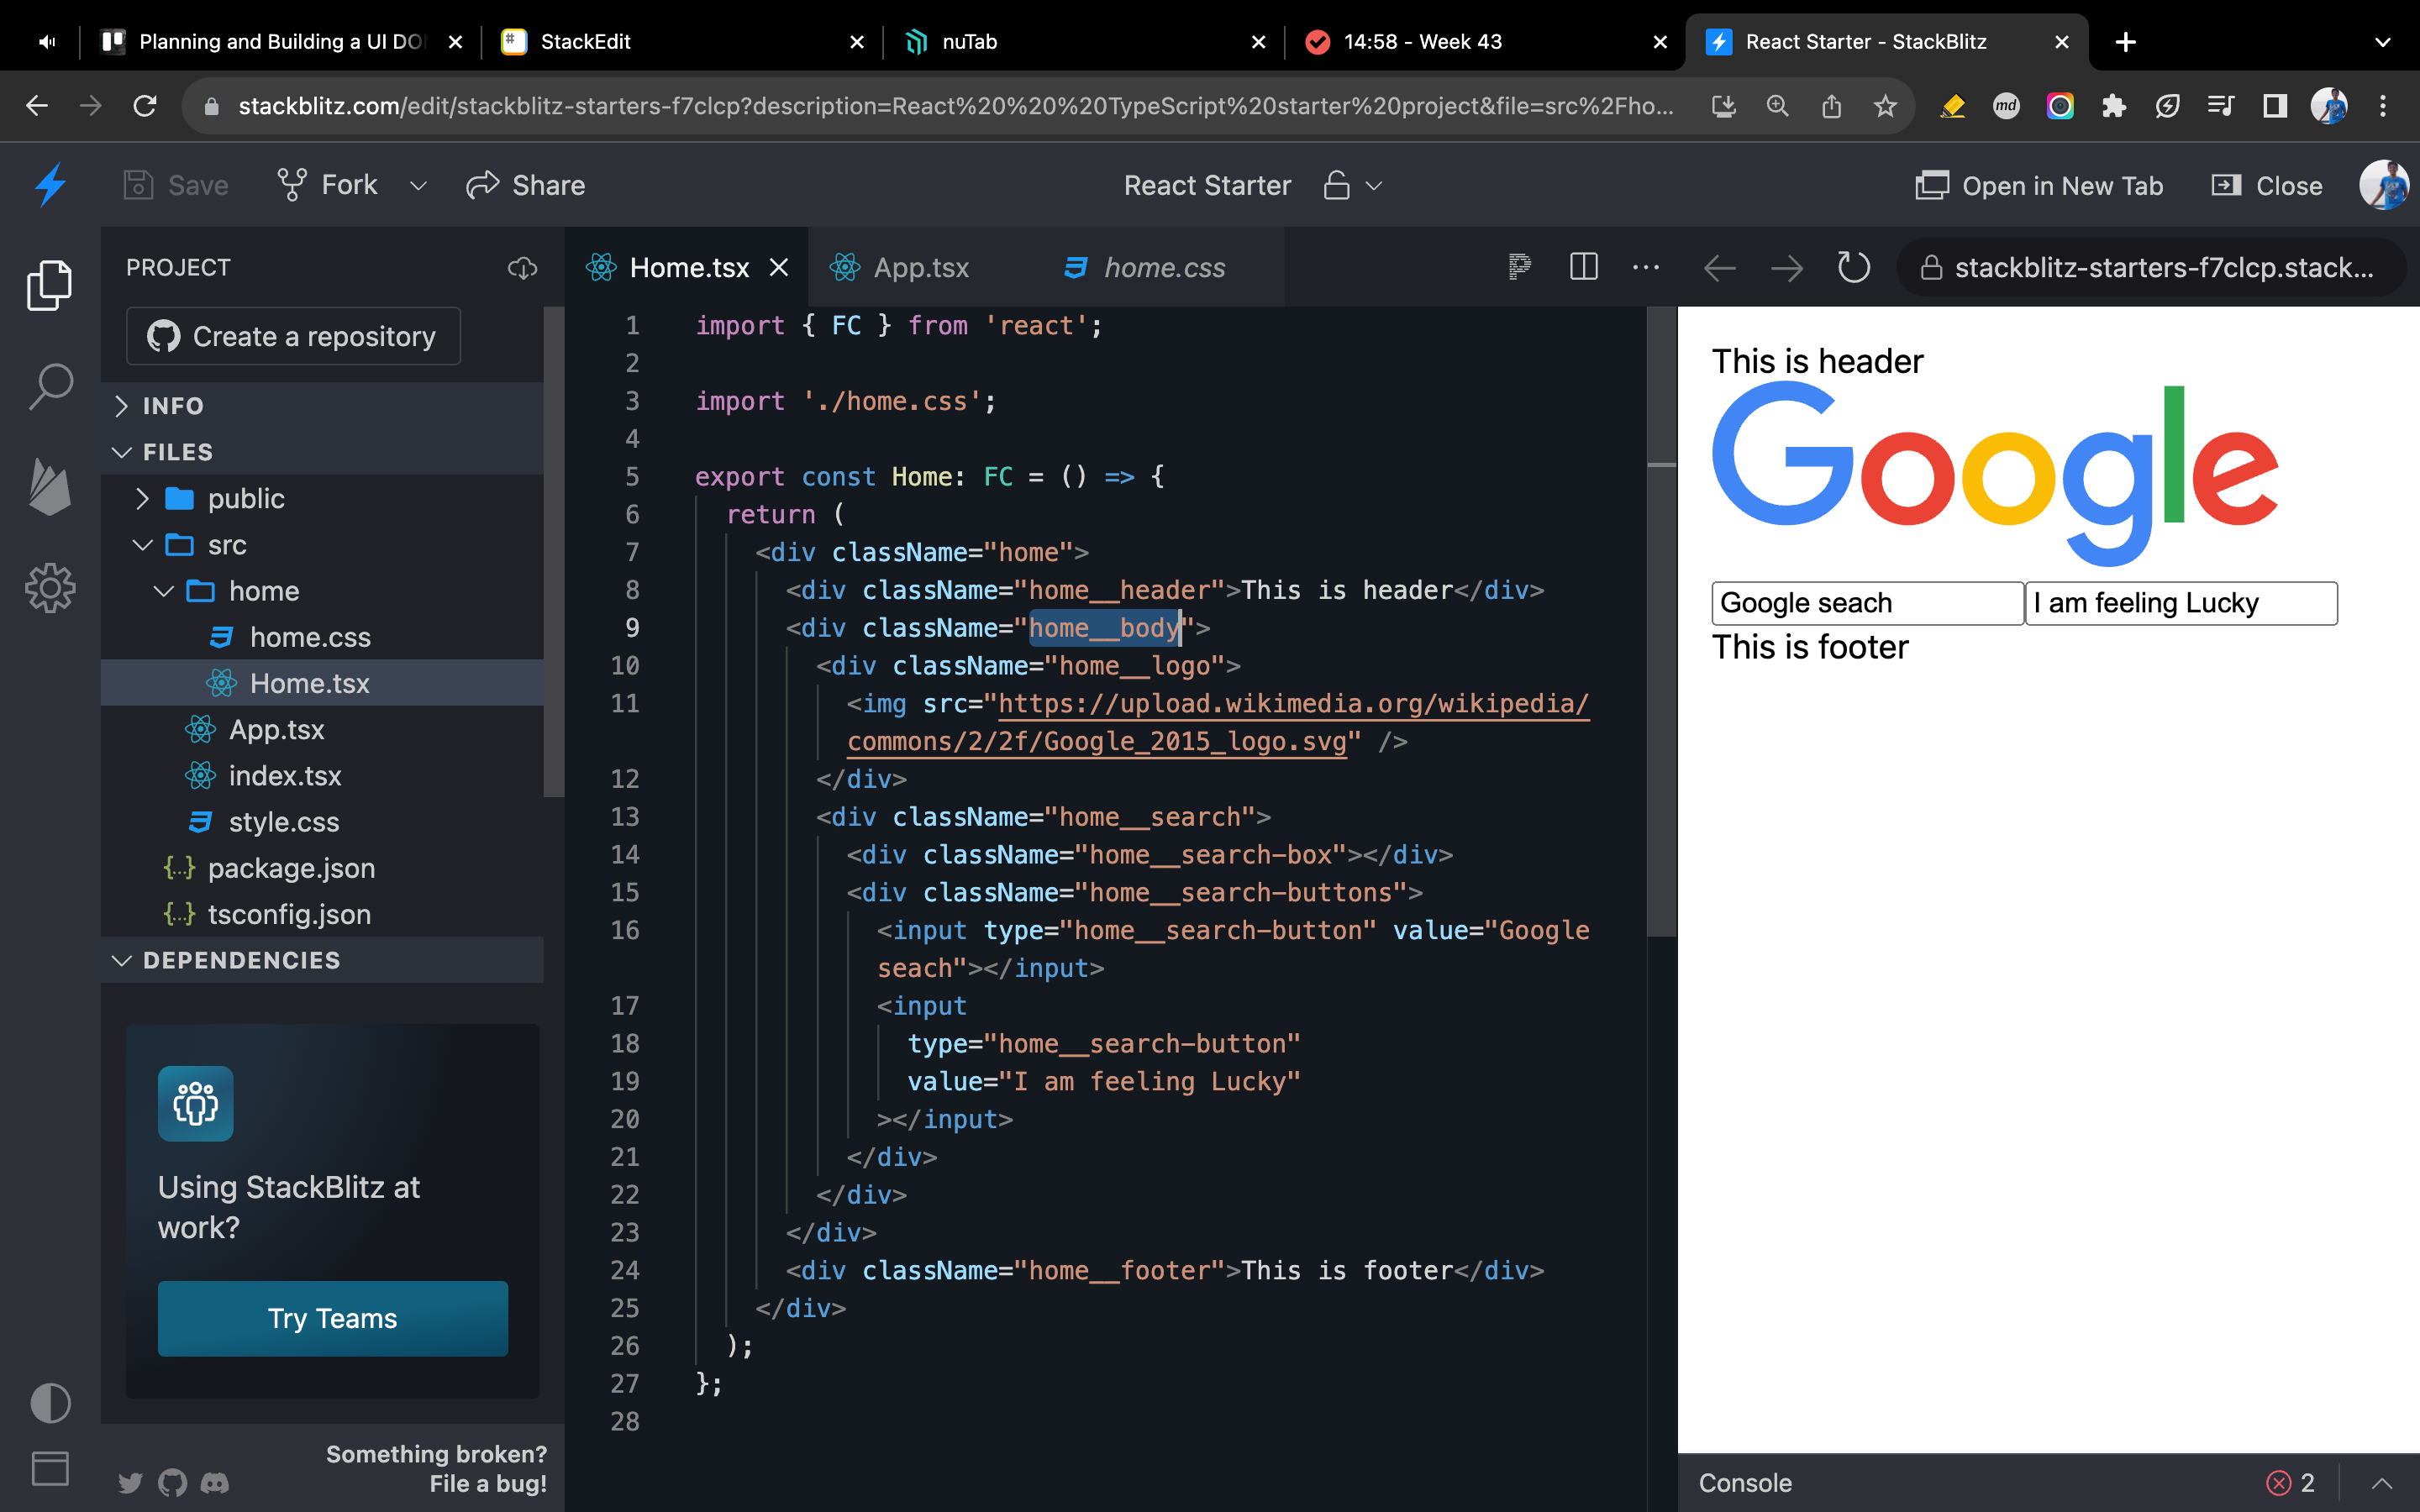Viewport: 2420px width, 1512px height.
Task: Expand the console with chevron up
Action: (2382, 1483)
